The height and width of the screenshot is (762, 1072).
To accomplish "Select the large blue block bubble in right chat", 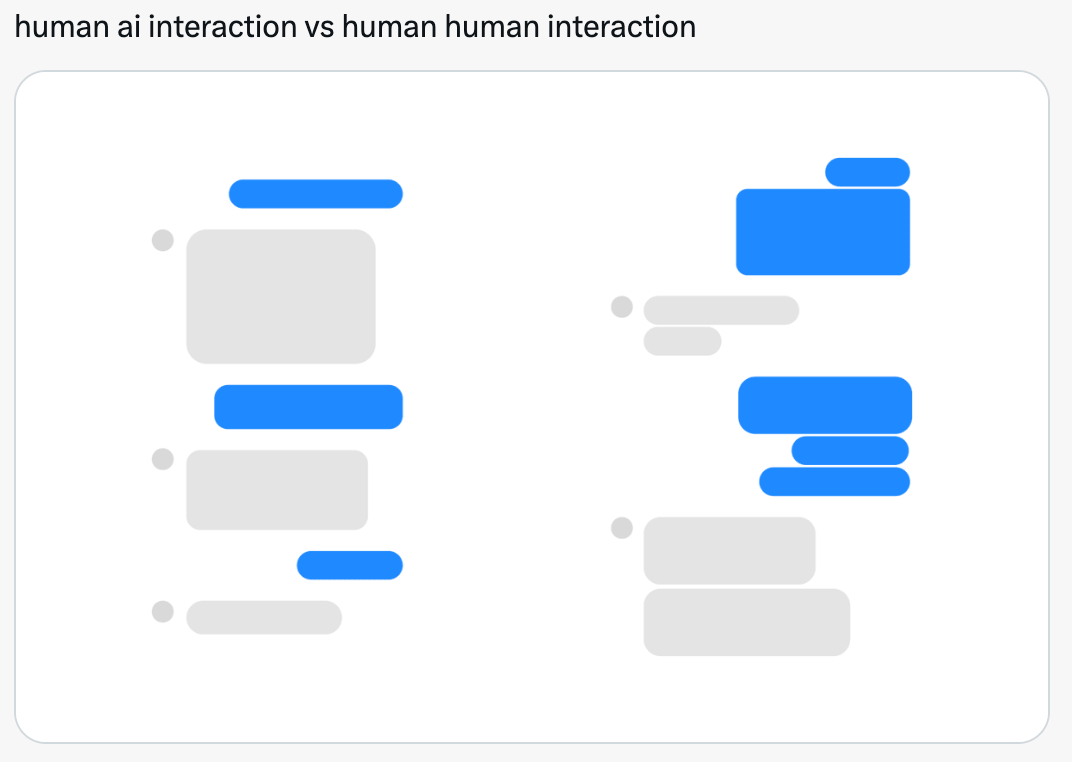I will point(823,232).
